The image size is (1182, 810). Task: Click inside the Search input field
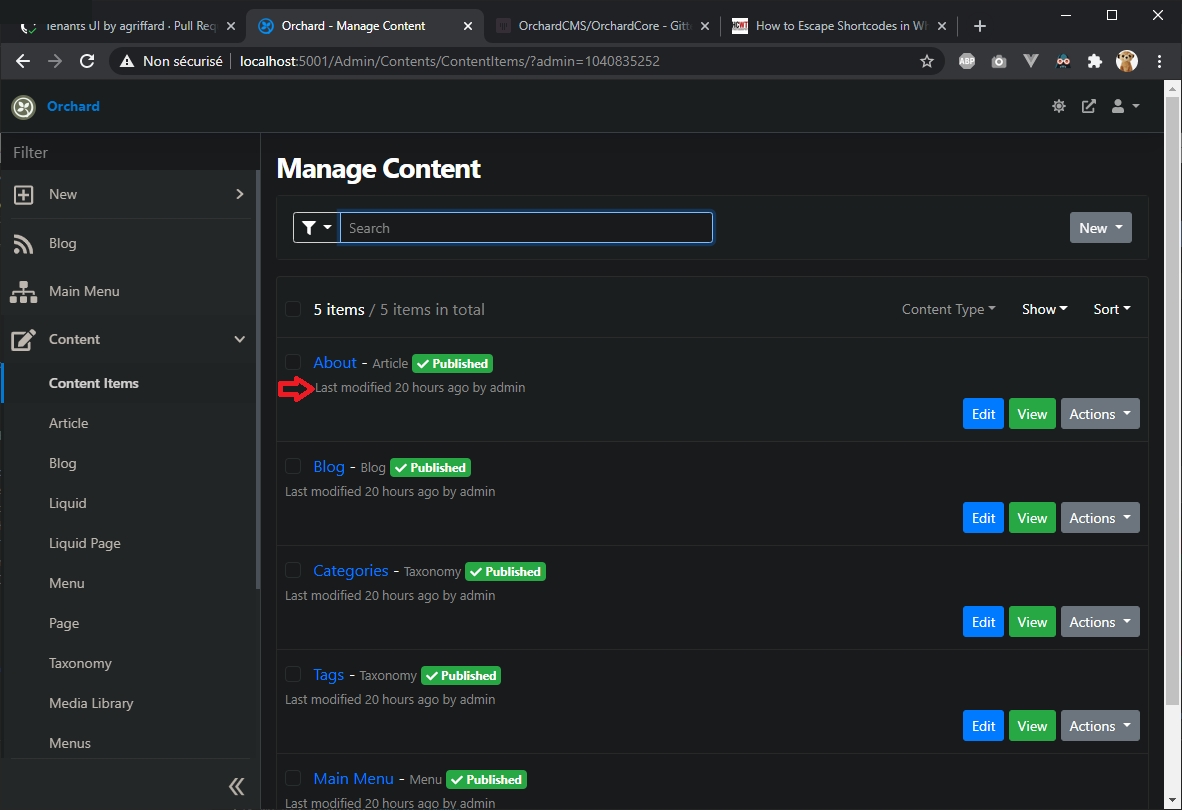(x=527, y=227)
